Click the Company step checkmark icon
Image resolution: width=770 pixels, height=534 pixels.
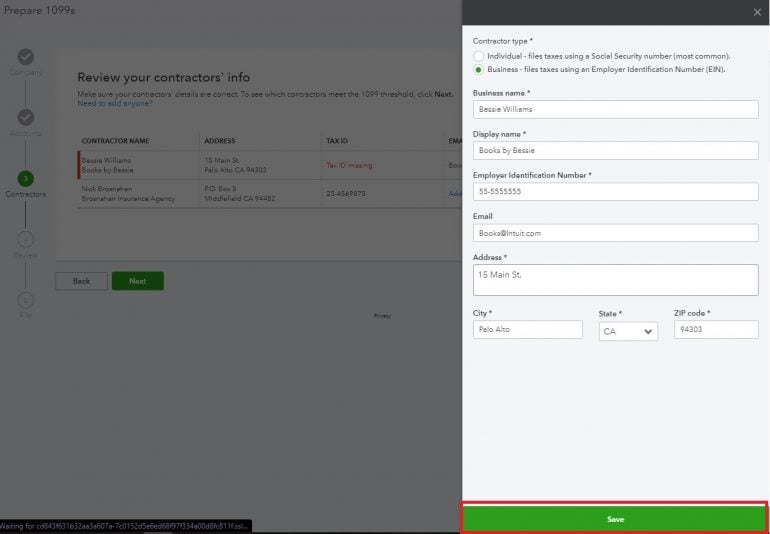tap(26, 57)
